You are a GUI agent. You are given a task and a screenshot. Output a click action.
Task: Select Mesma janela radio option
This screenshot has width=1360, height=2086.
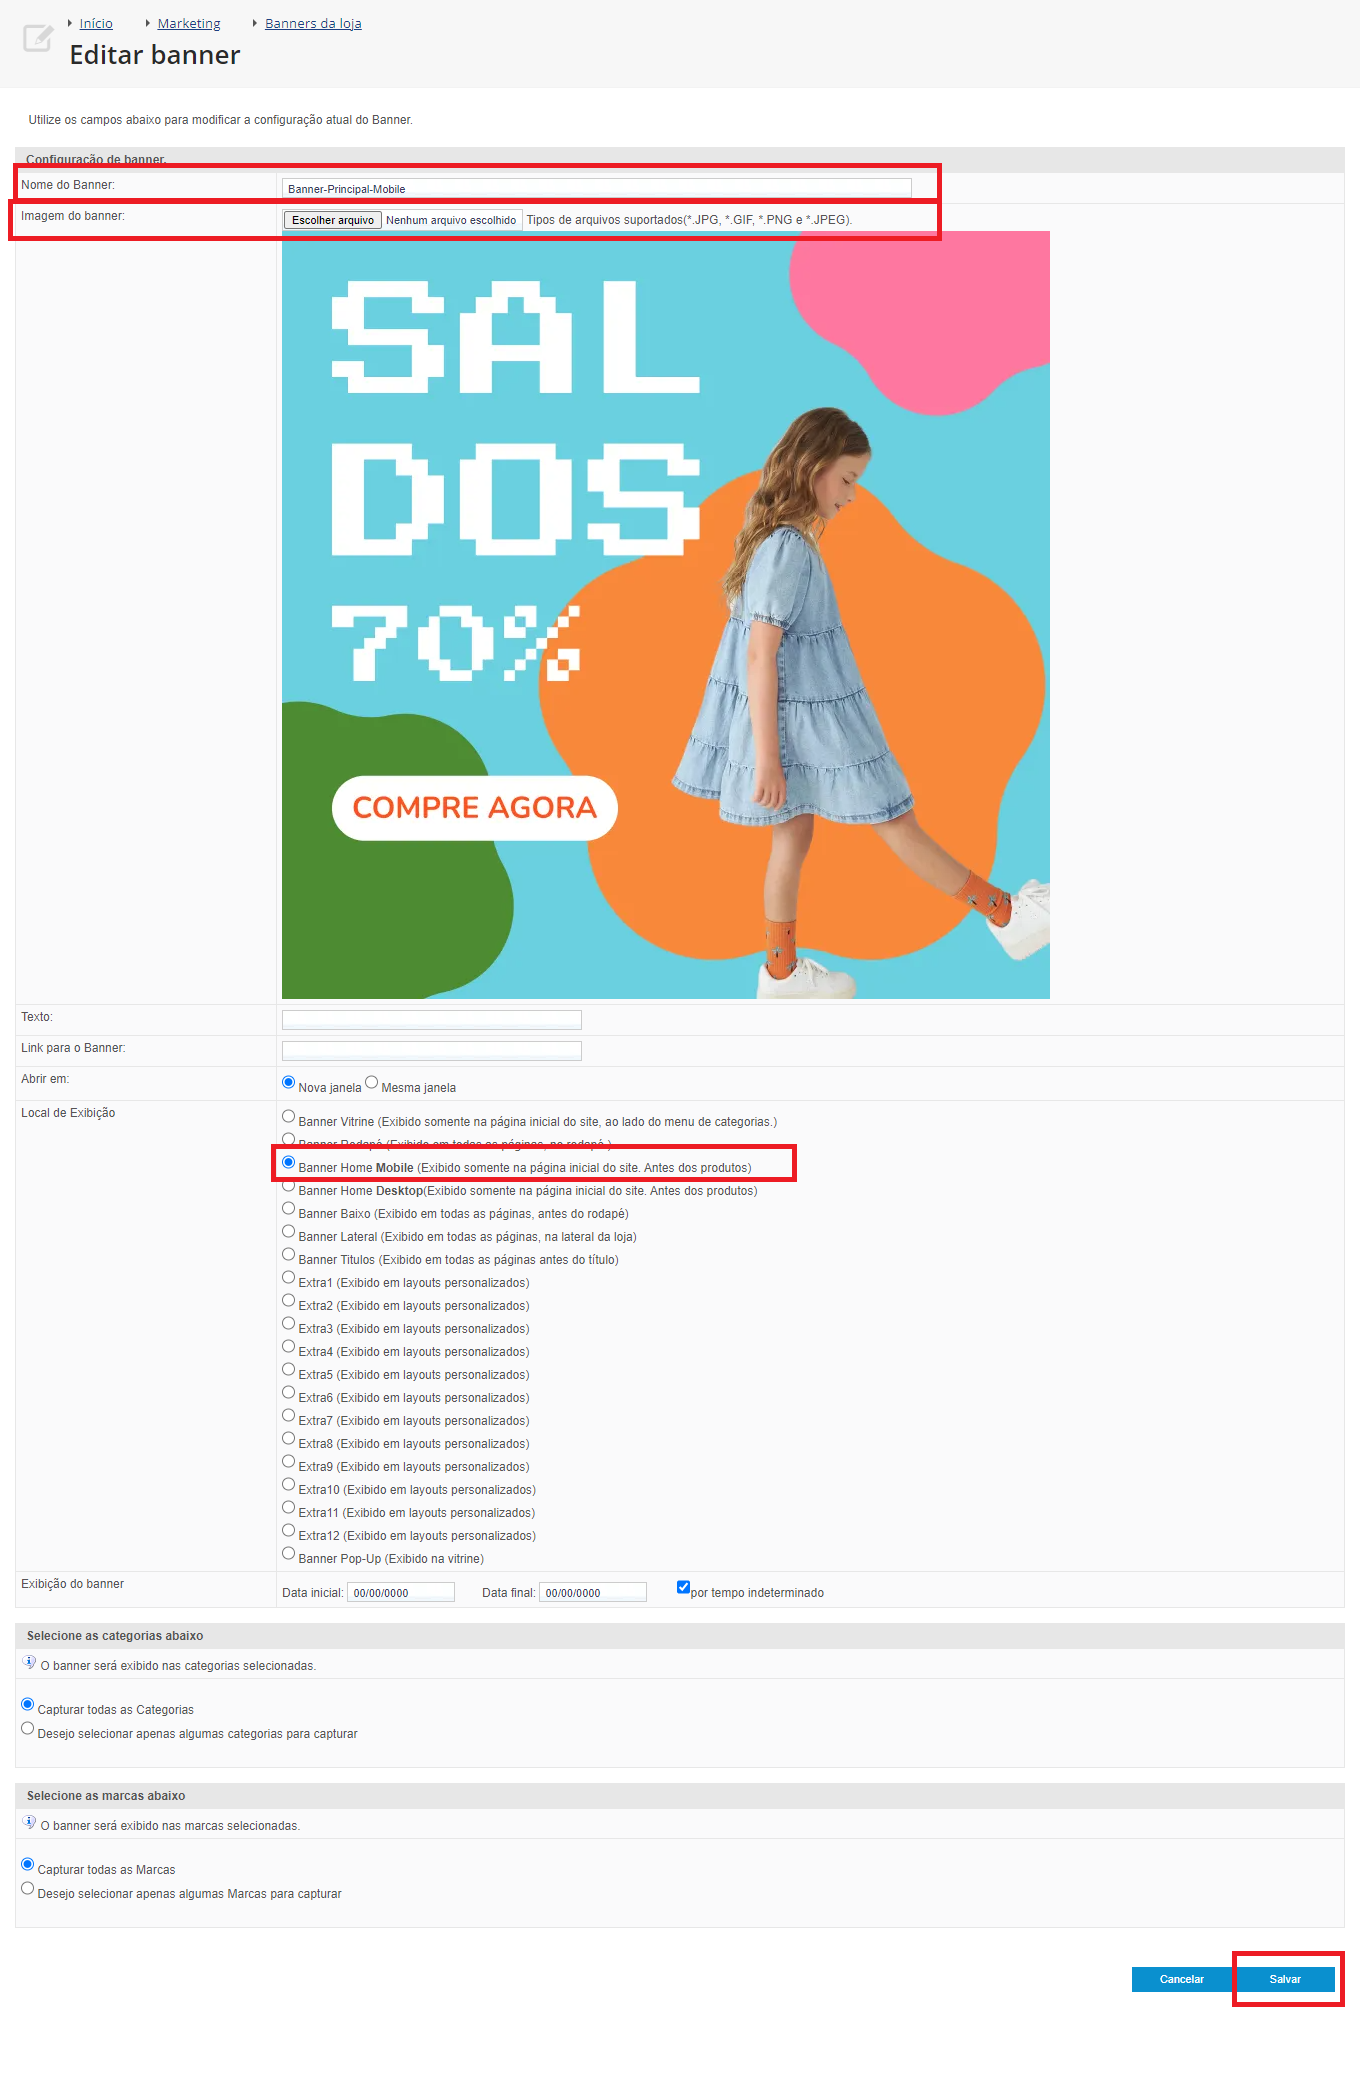372,1082
